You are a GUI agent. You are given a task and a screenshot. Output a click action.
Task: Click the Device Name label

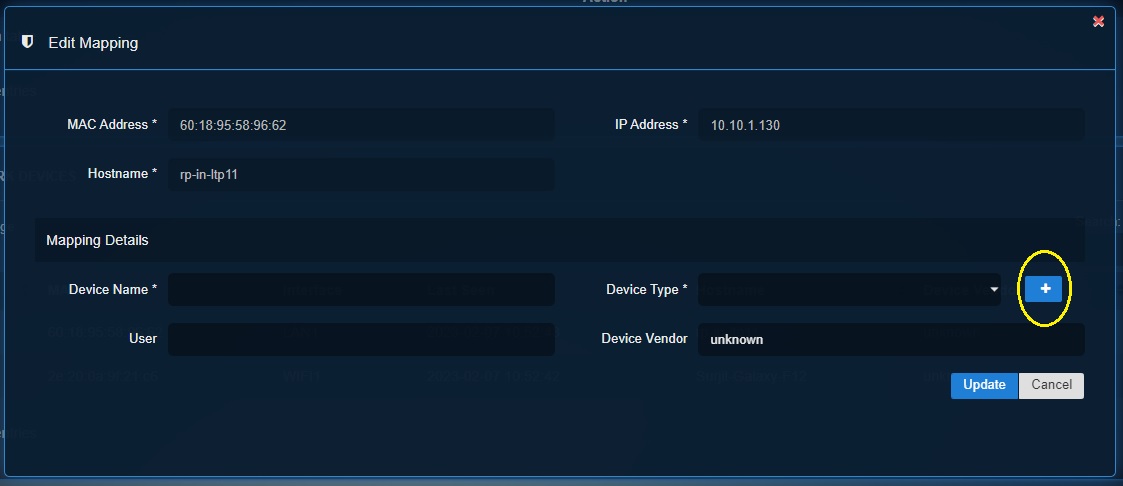tap(113, 289)
